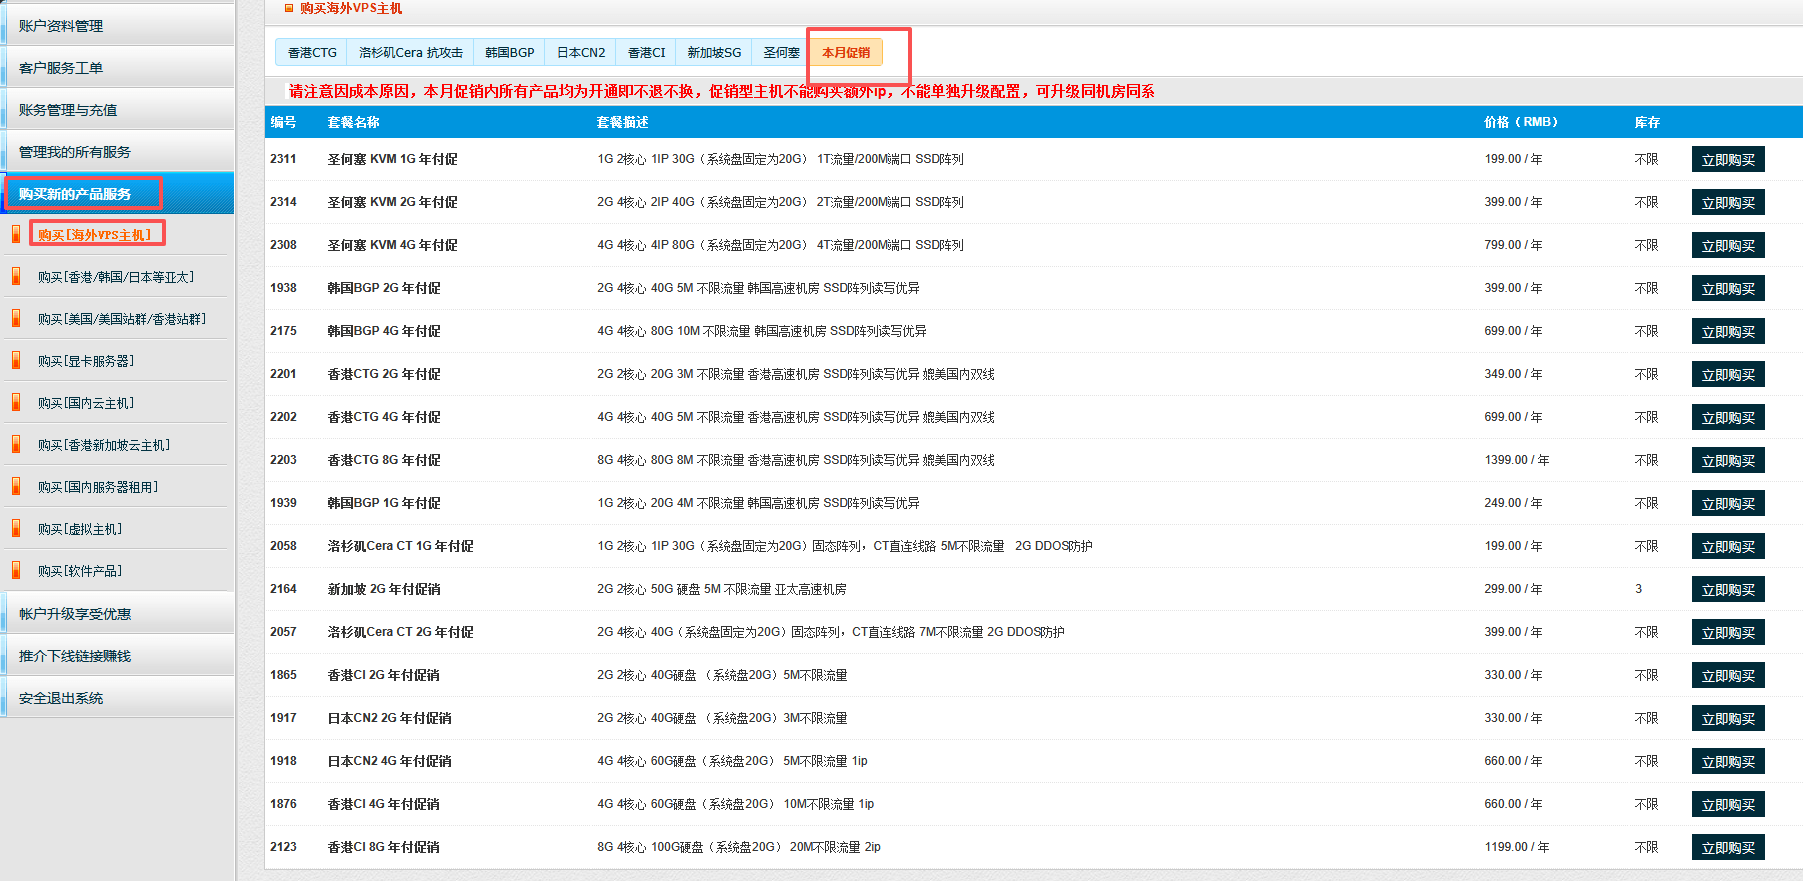
Task: Click 立即购买 for 圣何塞 KVM 4G 年付促
Action: 1728,246
